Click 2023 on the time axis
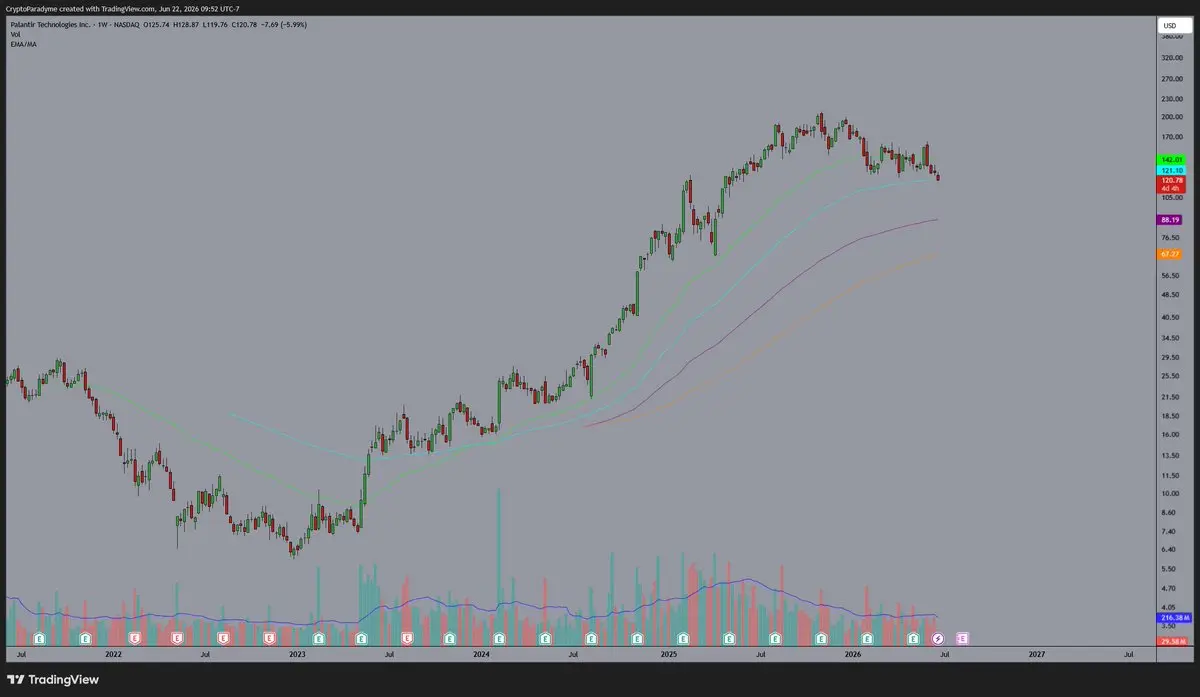This screenshot has height=697, width=1200. [297, 654]
